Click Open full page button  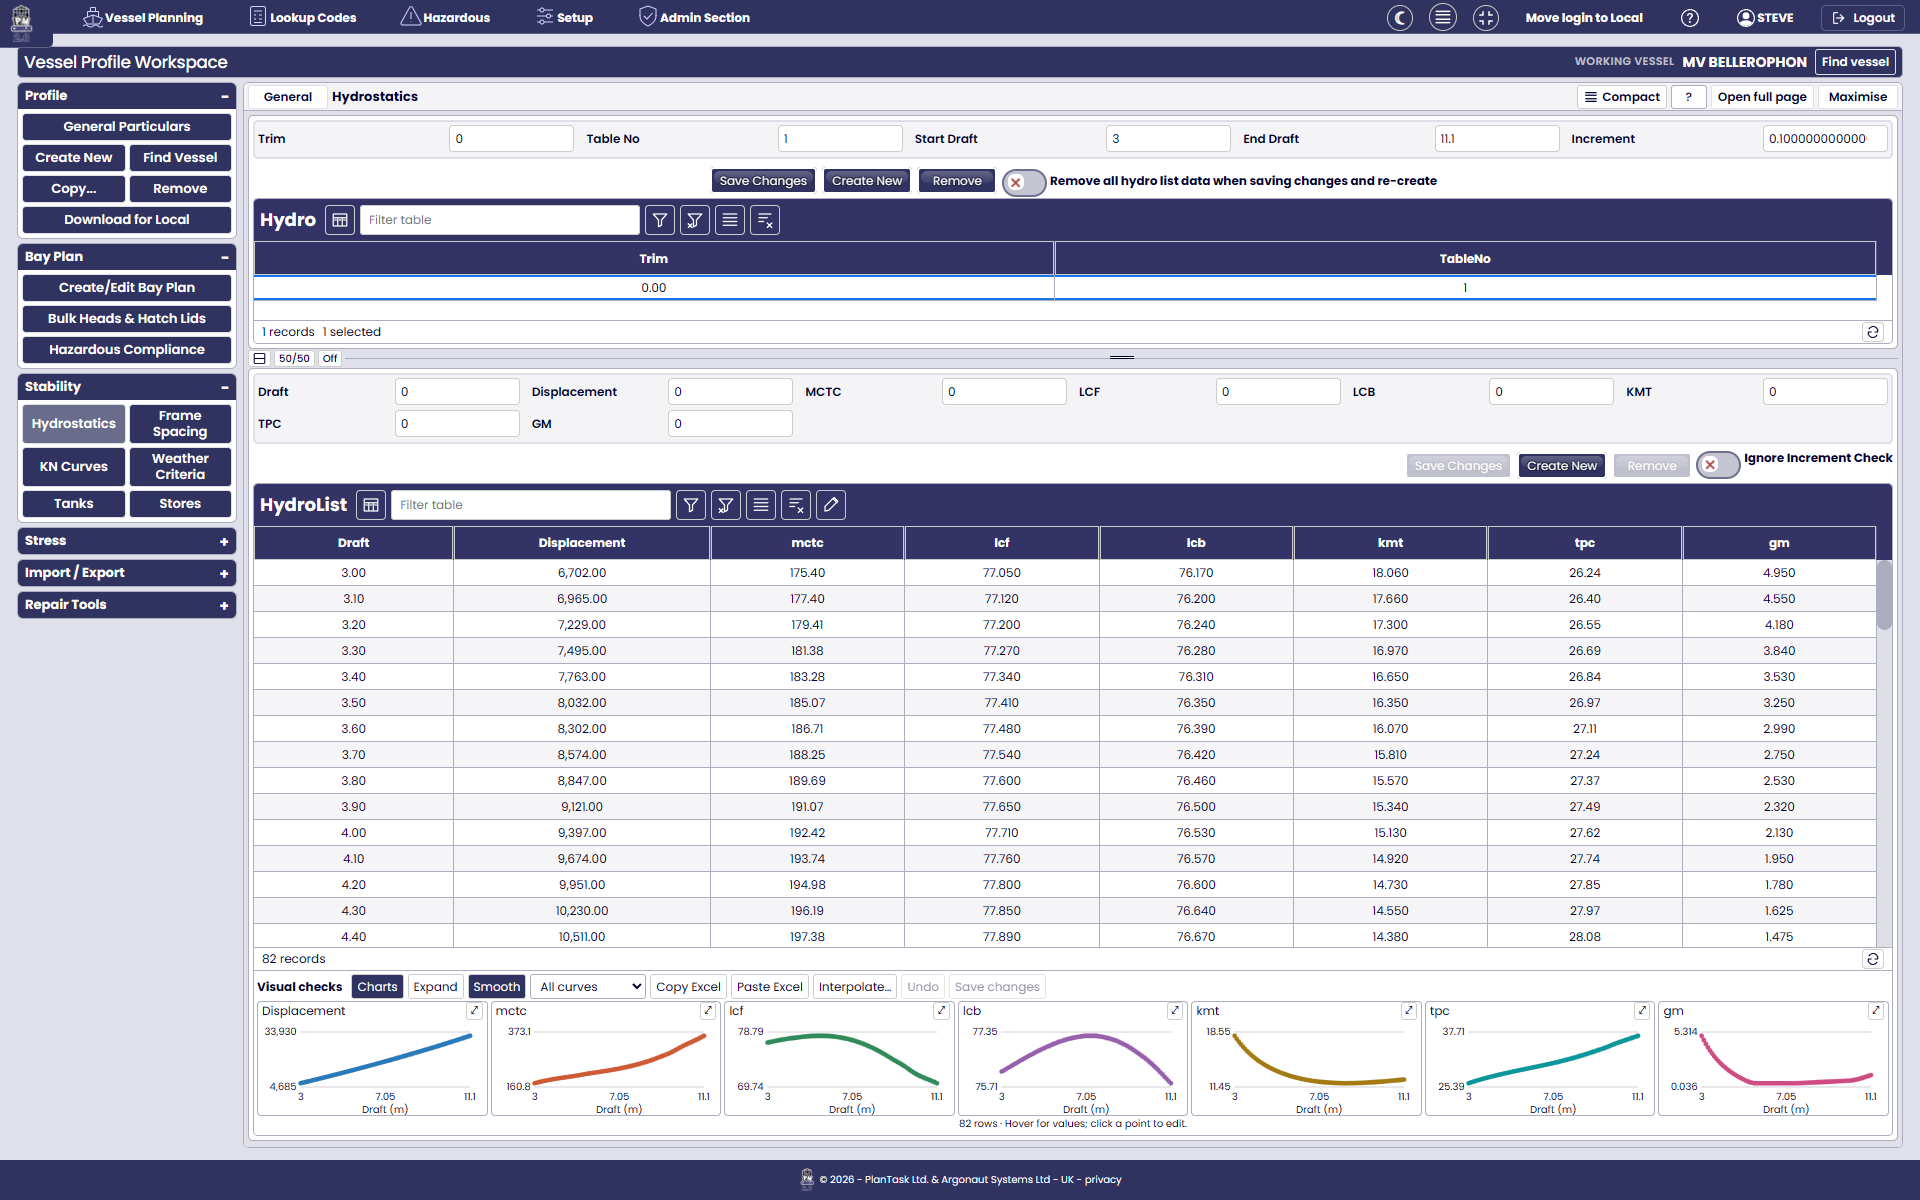click(1761, 97)
